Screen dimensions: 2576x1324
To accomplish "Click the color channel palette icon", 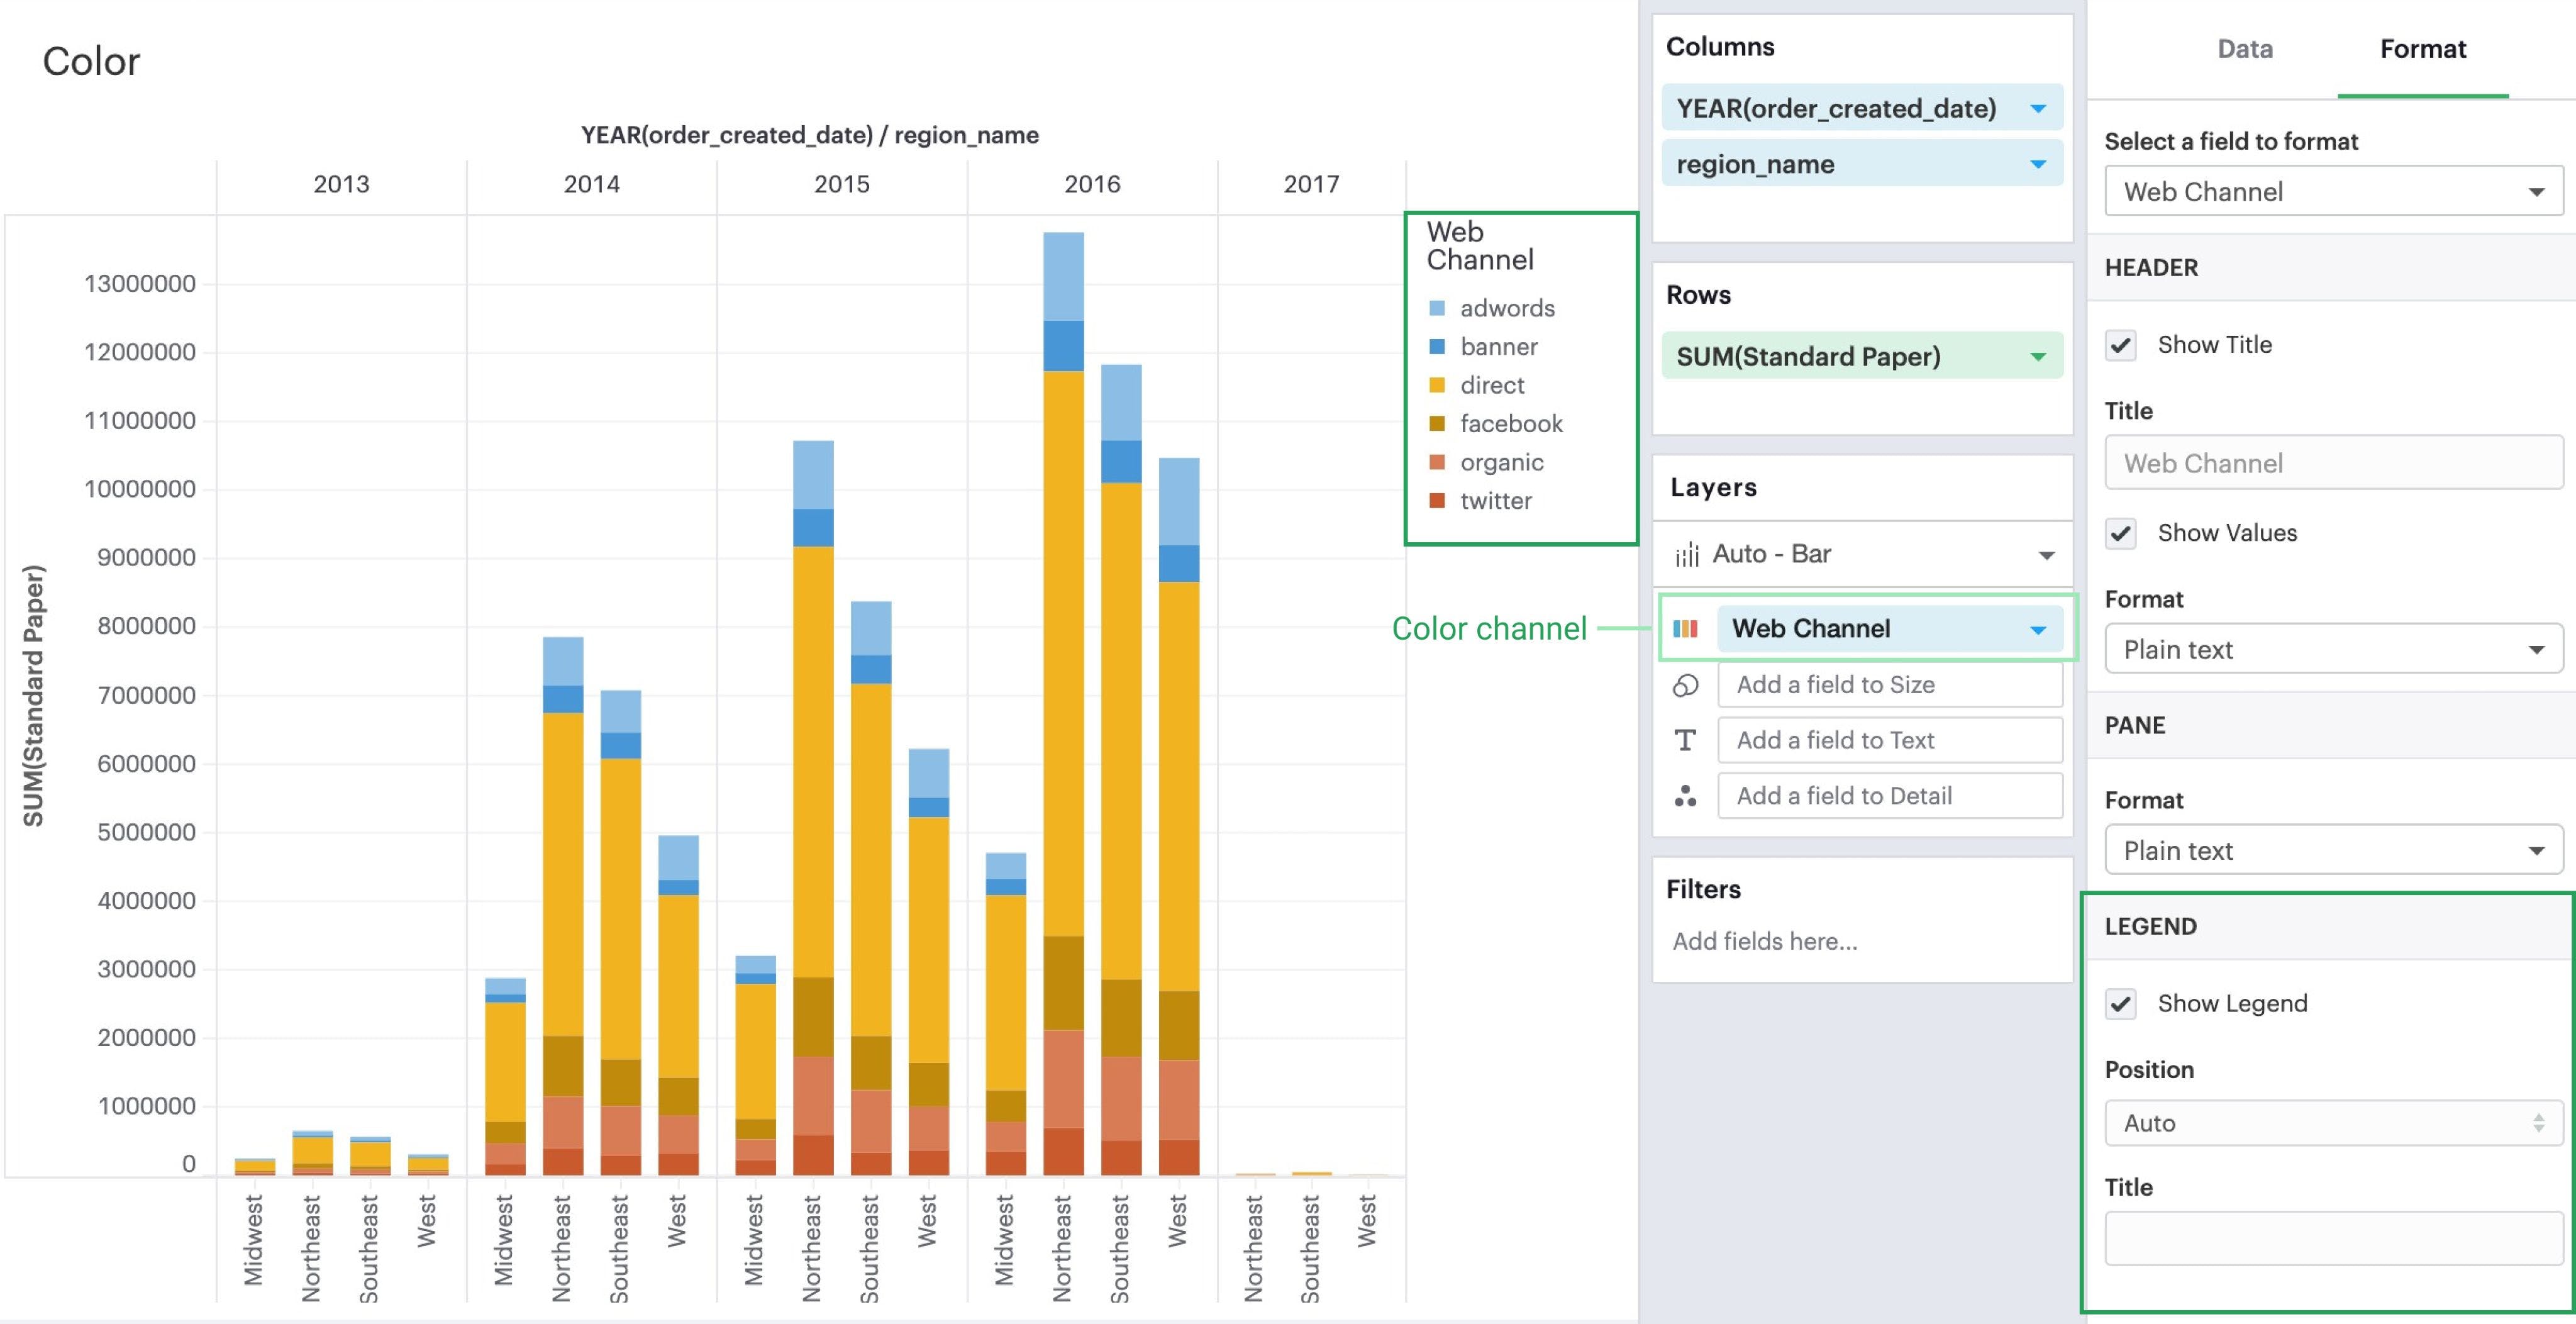I will point(1685,628).
